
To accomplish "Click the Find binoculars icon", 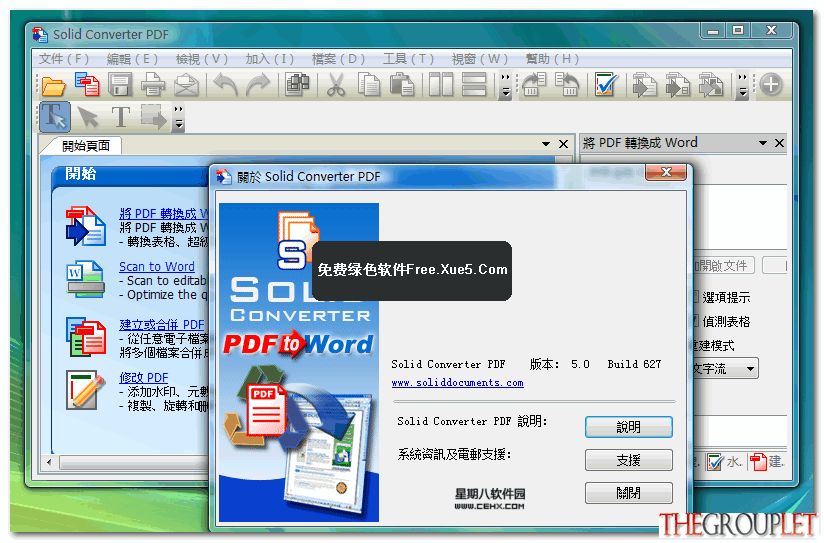I will [297, 85].
